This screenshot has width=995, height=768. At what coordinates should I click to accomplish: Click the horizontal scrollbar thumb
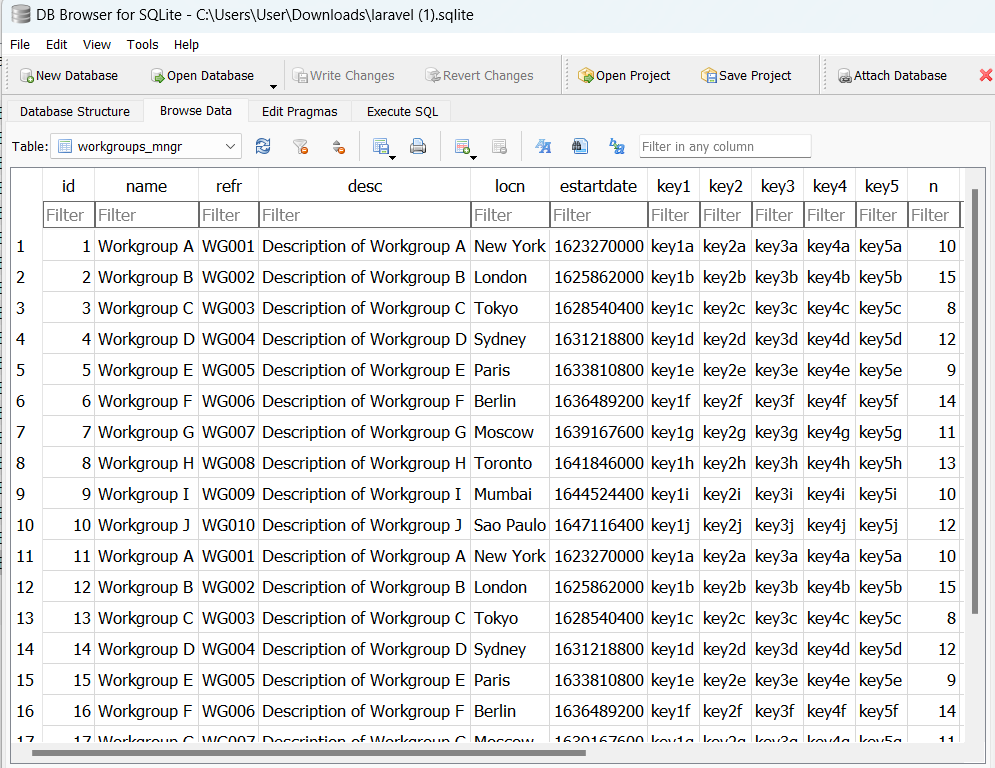[308, 753]
